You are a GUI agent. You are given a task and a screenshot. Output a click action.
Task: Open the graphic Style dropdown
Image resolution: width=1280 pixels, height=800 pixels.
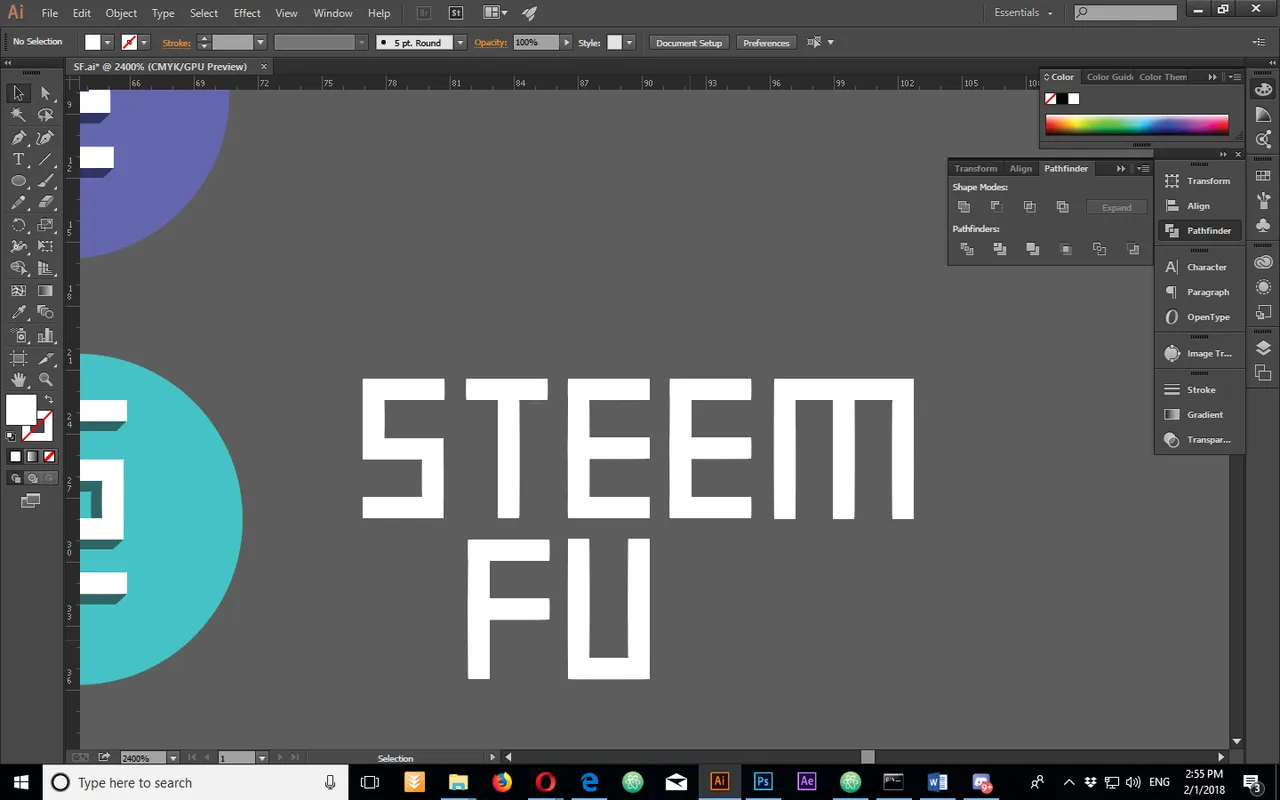(629, 42)
